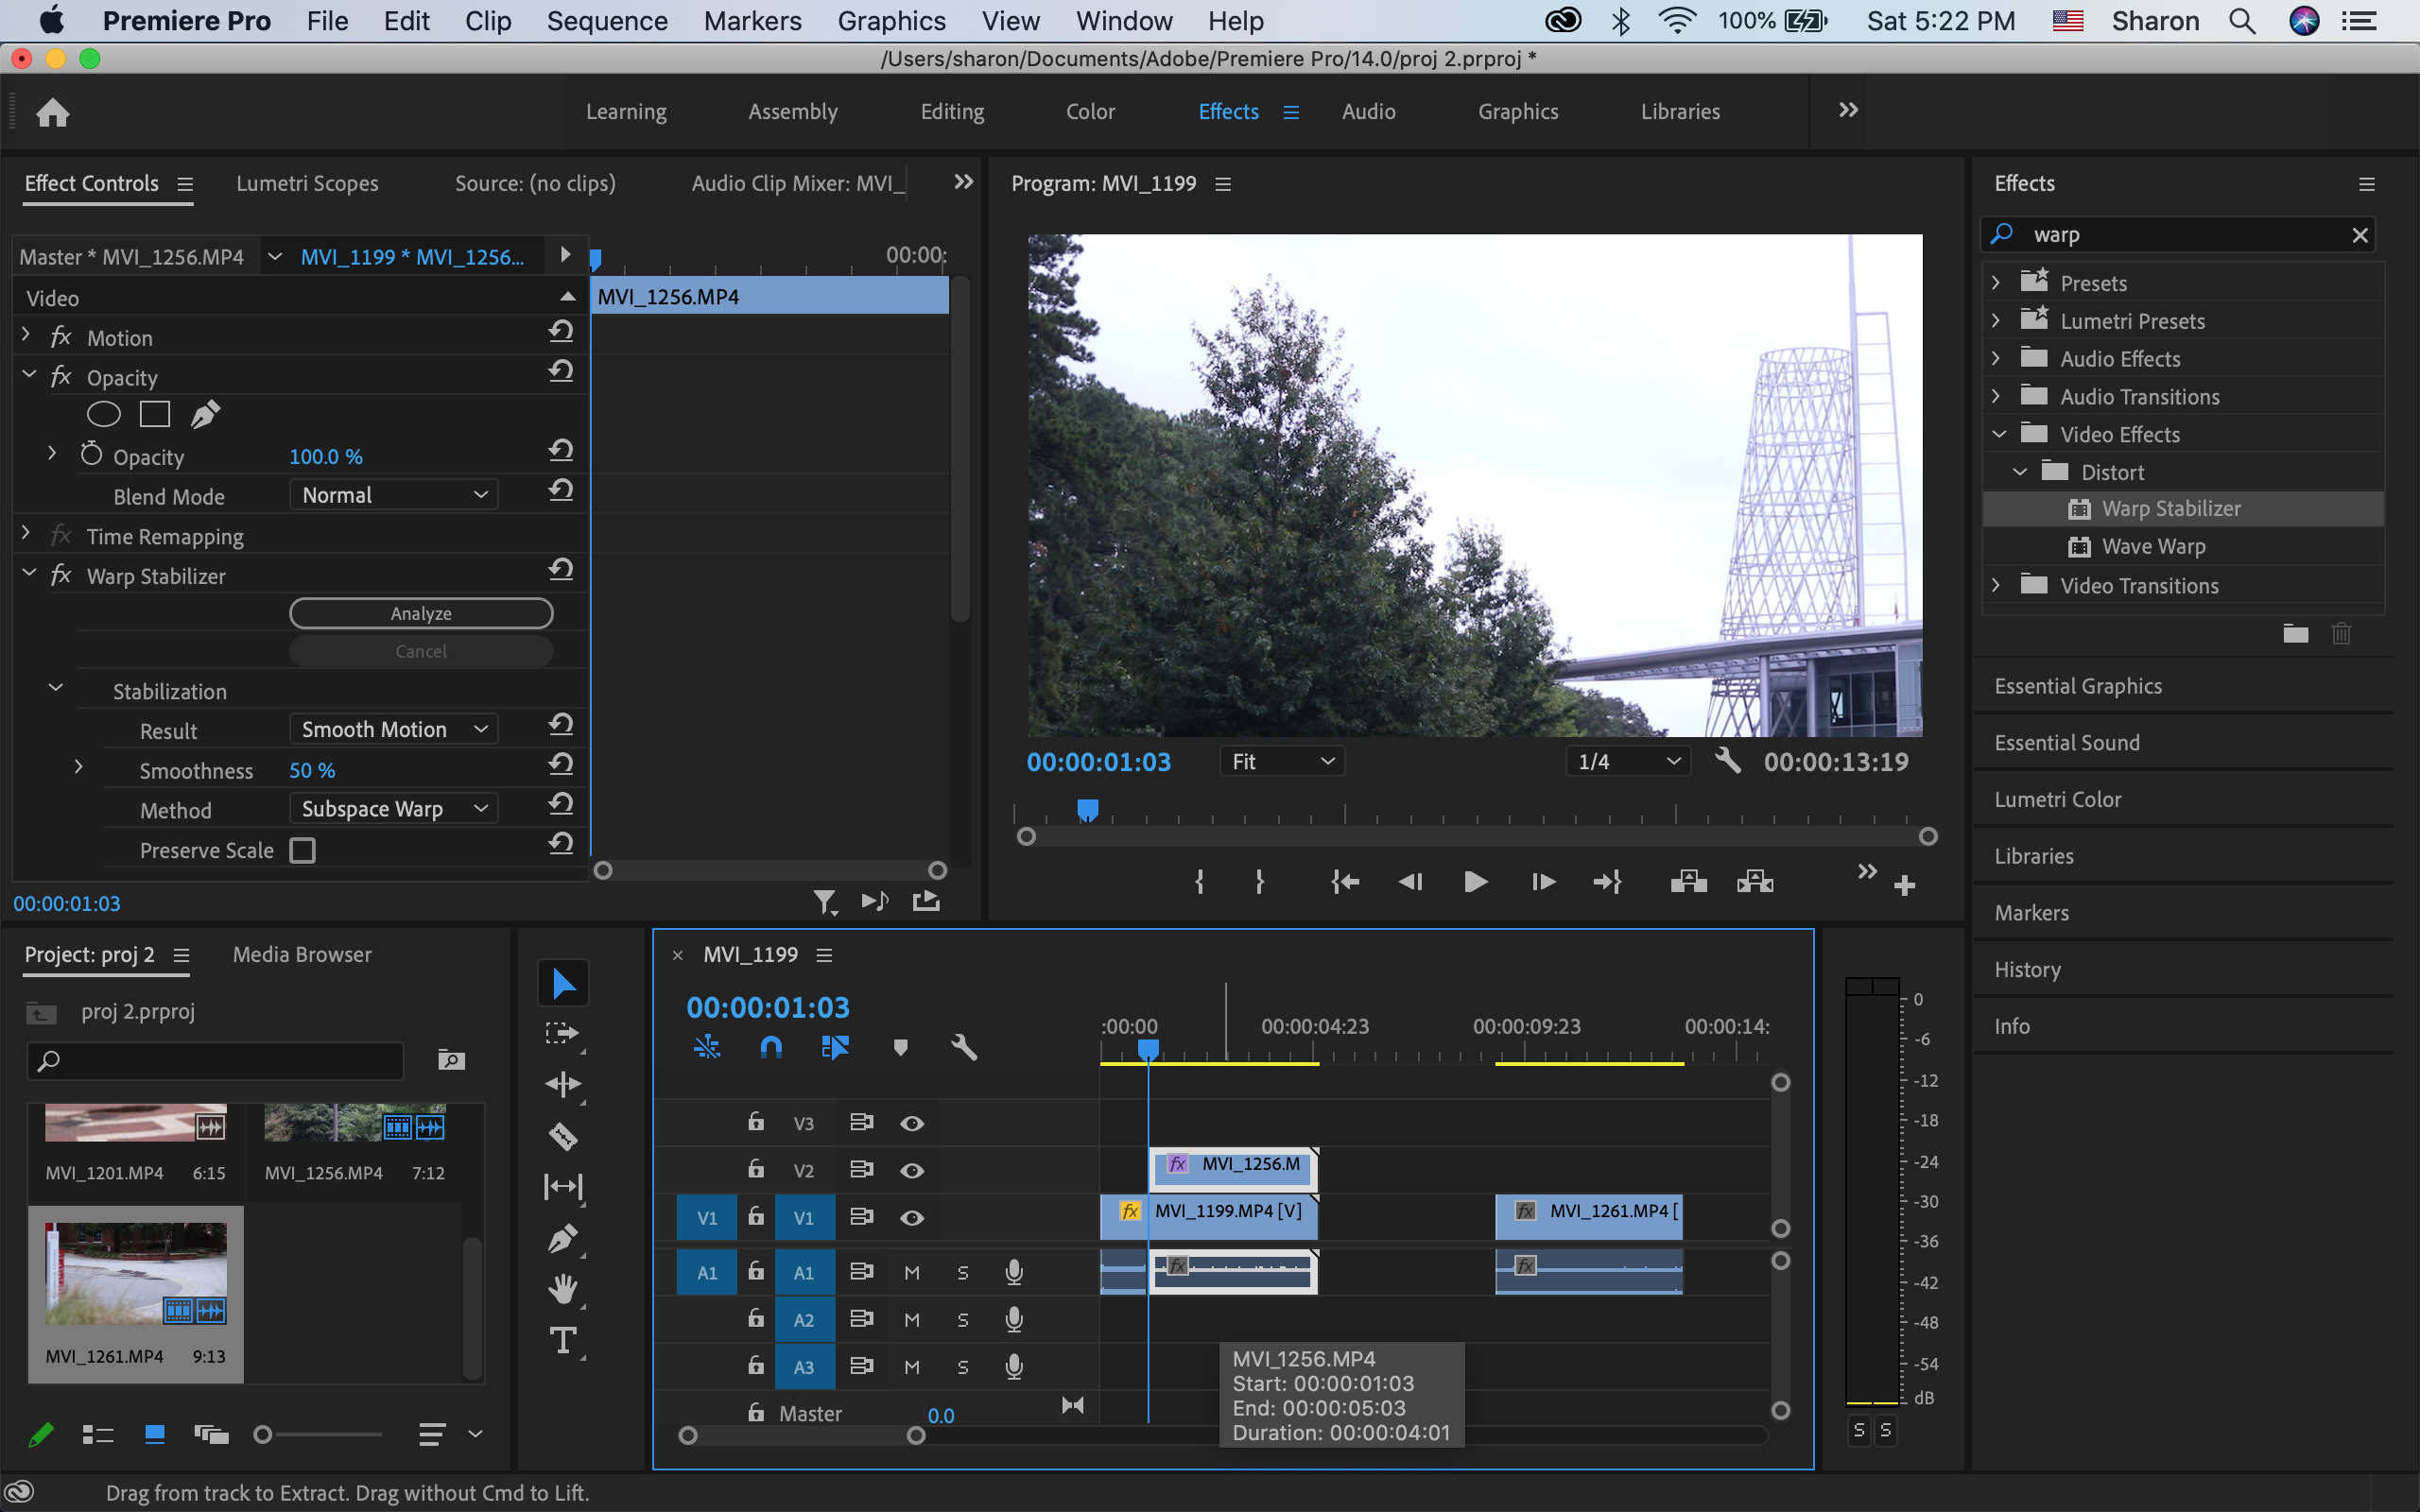
Task: Click the Analyze button under Warp Stabilizer
Action: pos(421,613)
